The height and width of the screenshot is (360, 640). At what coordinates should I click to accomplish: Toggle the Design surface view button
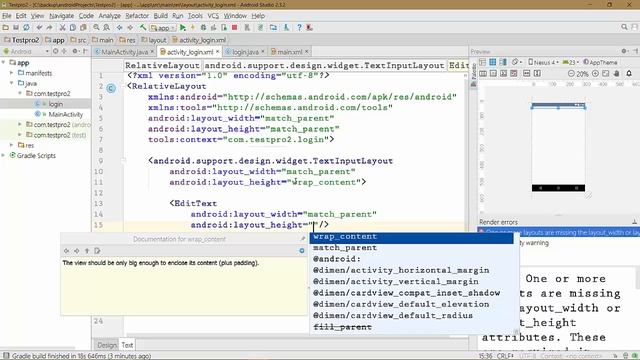click(x=482, y=62)
